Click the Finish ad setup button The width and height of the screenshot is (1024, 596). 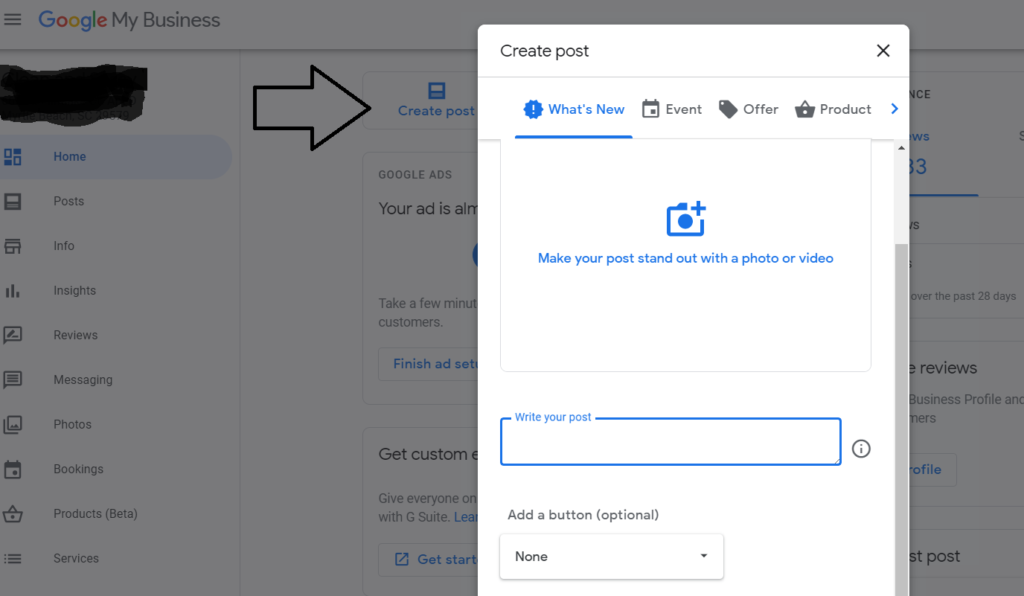coord(428,364)
